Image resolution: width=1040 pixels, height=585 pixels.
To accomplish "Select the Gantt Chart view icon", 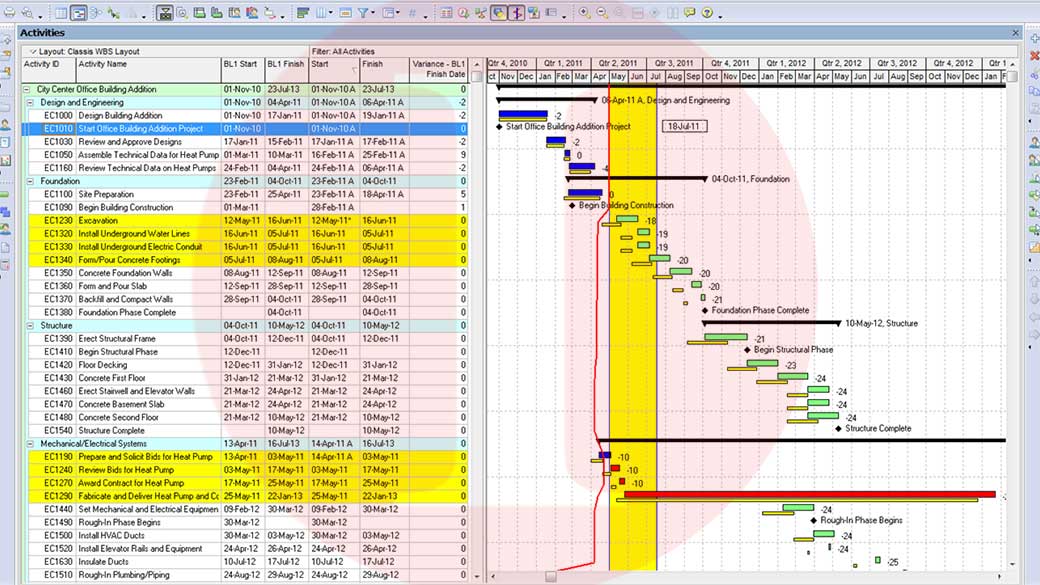I will (78, 13).
